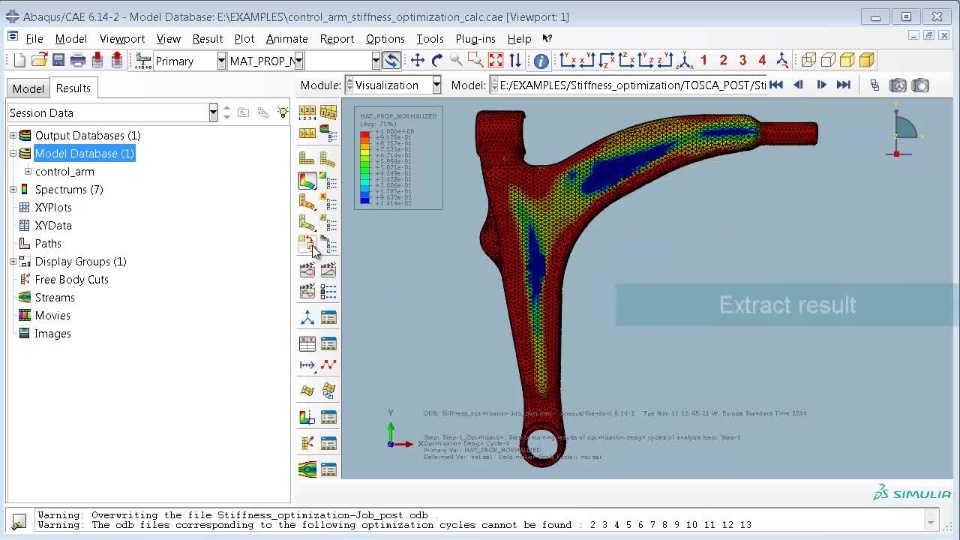Image resolution: width=960 pixels, height=540 pixels.
Task: Jump to the first frame
Action: click(x=776, y=85)
